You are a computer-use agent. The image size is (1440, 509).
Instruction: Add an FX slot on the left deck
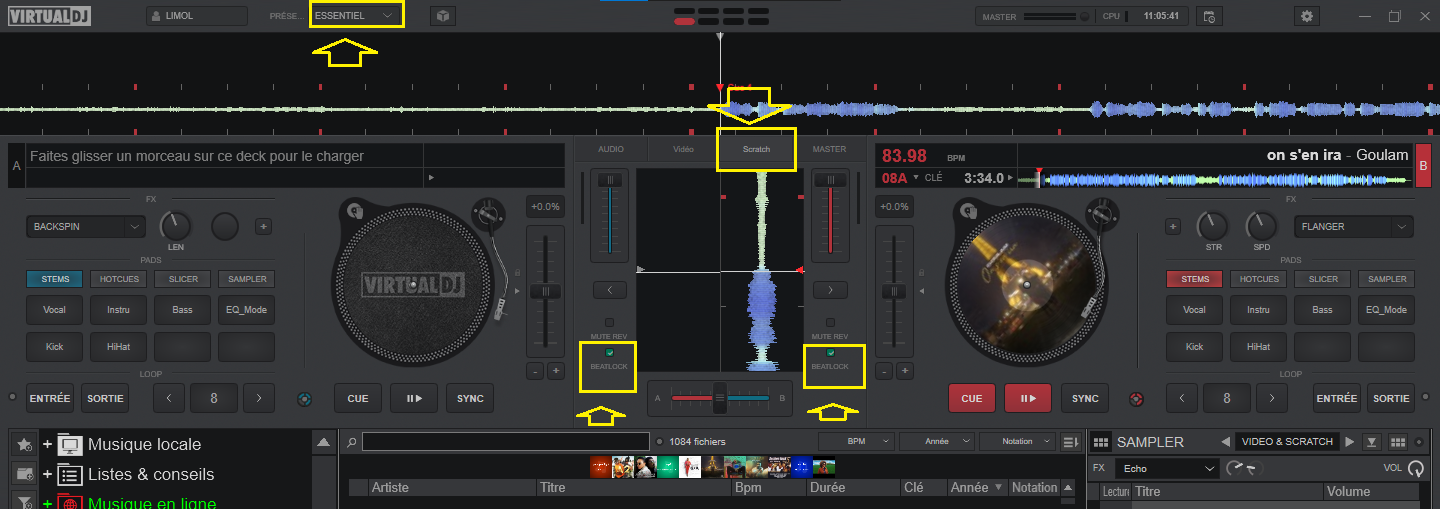point(263,227)
